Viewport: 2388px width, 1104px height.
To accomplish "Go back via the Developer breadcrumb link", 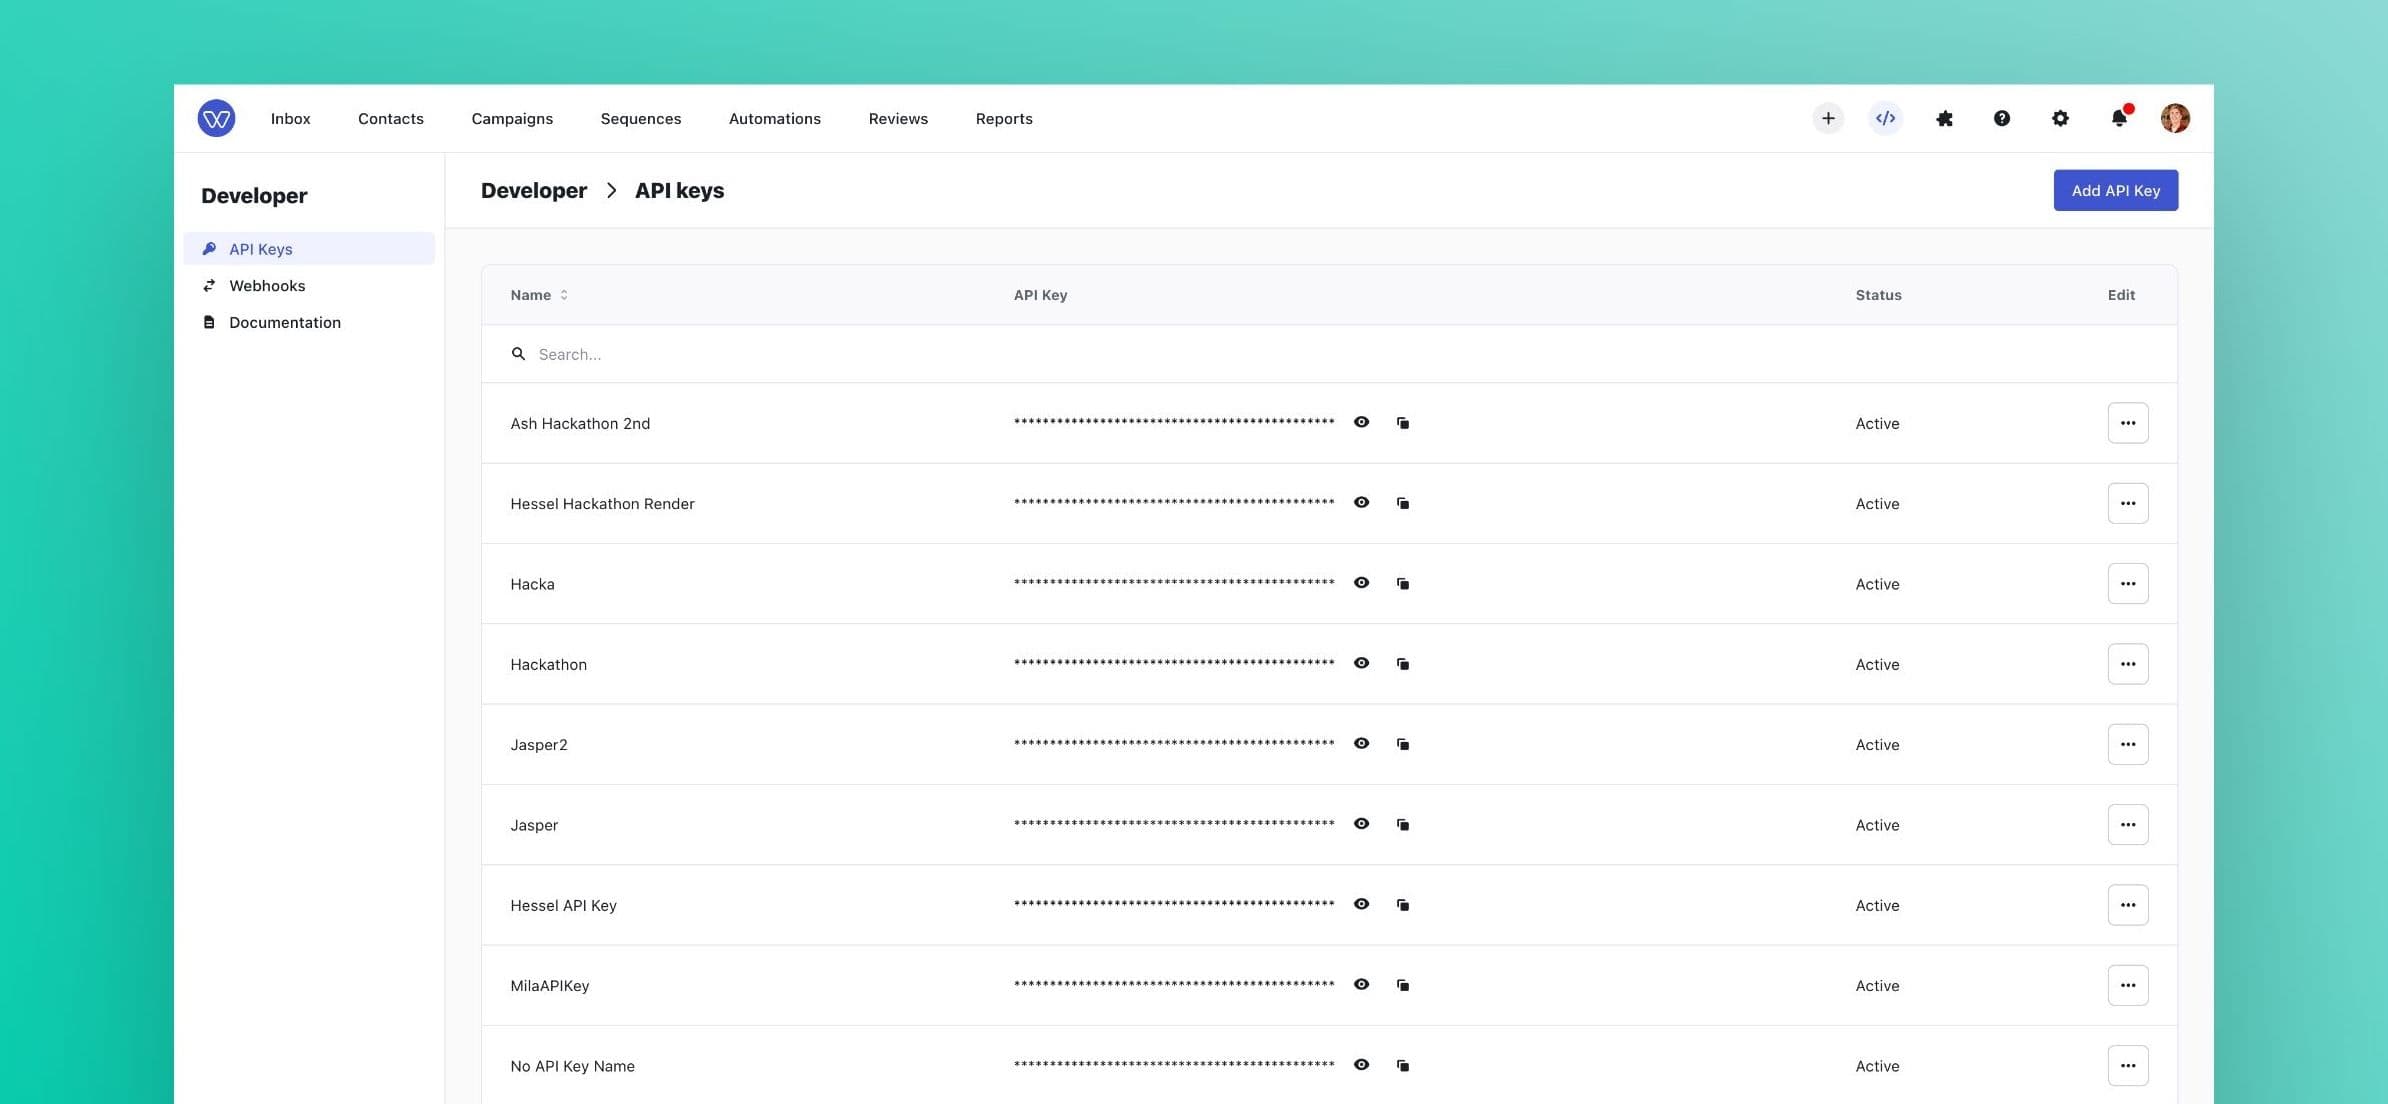I will (x=533, y=190).
